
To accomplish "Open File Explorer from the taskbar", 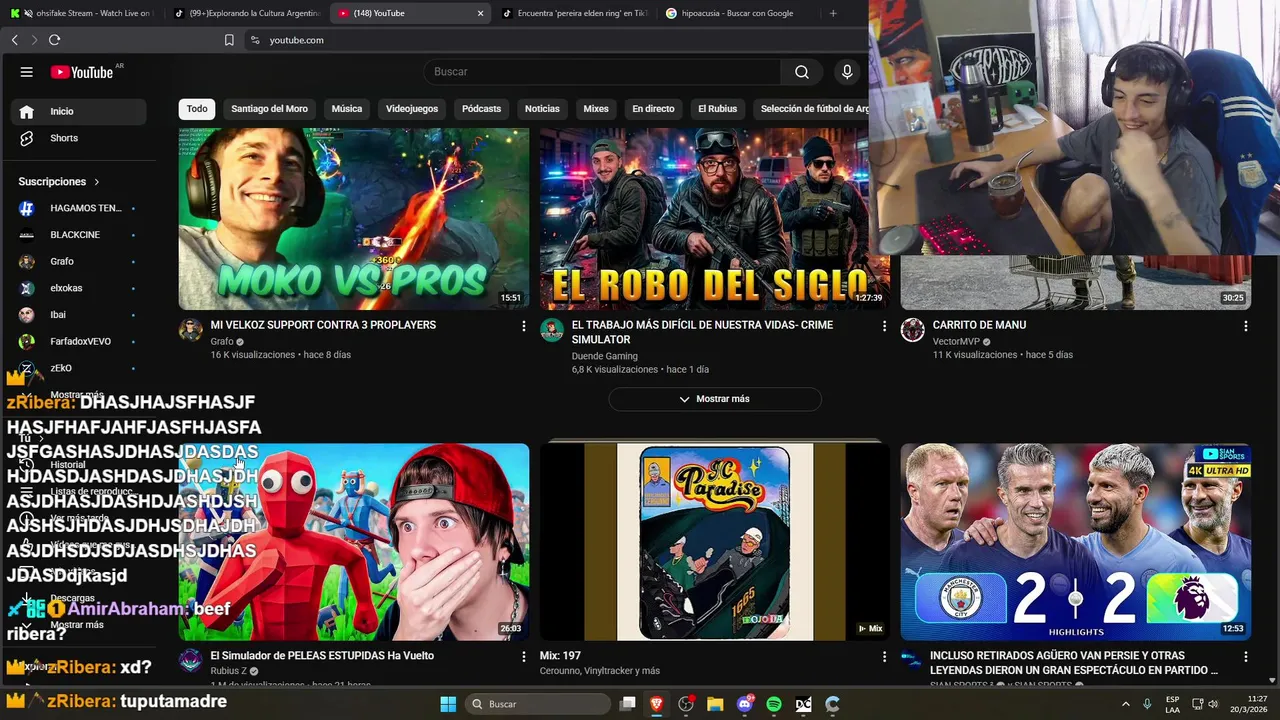I will click(715, 704).
